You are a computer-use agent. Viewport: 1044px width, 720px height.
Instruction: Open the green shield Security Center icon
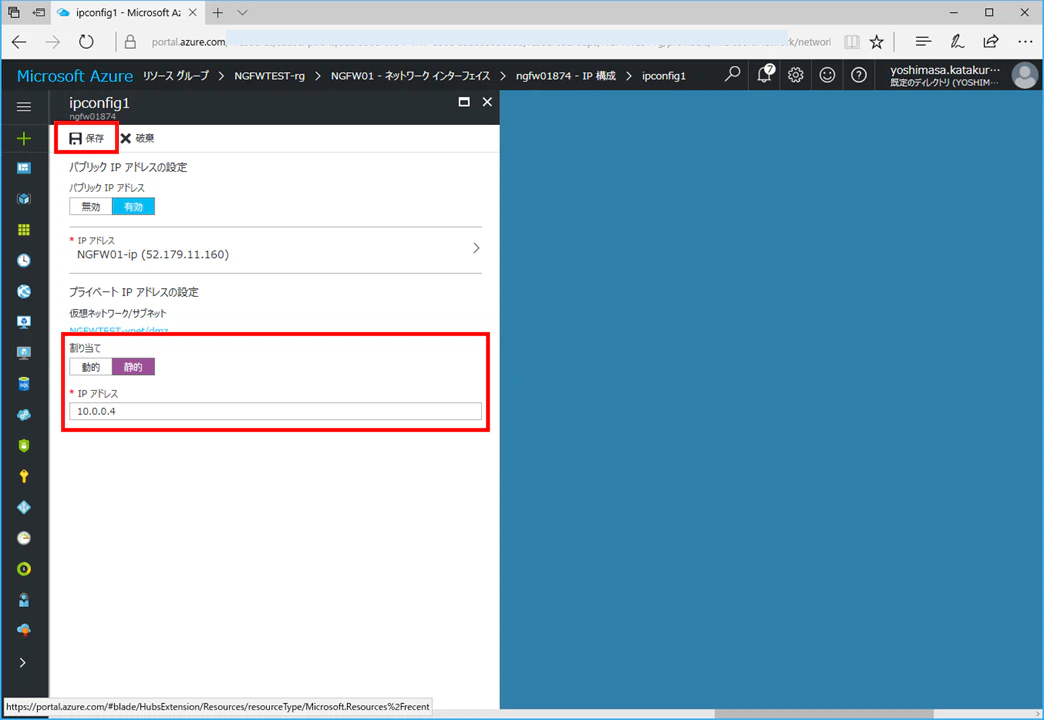(x=24, y=445)
